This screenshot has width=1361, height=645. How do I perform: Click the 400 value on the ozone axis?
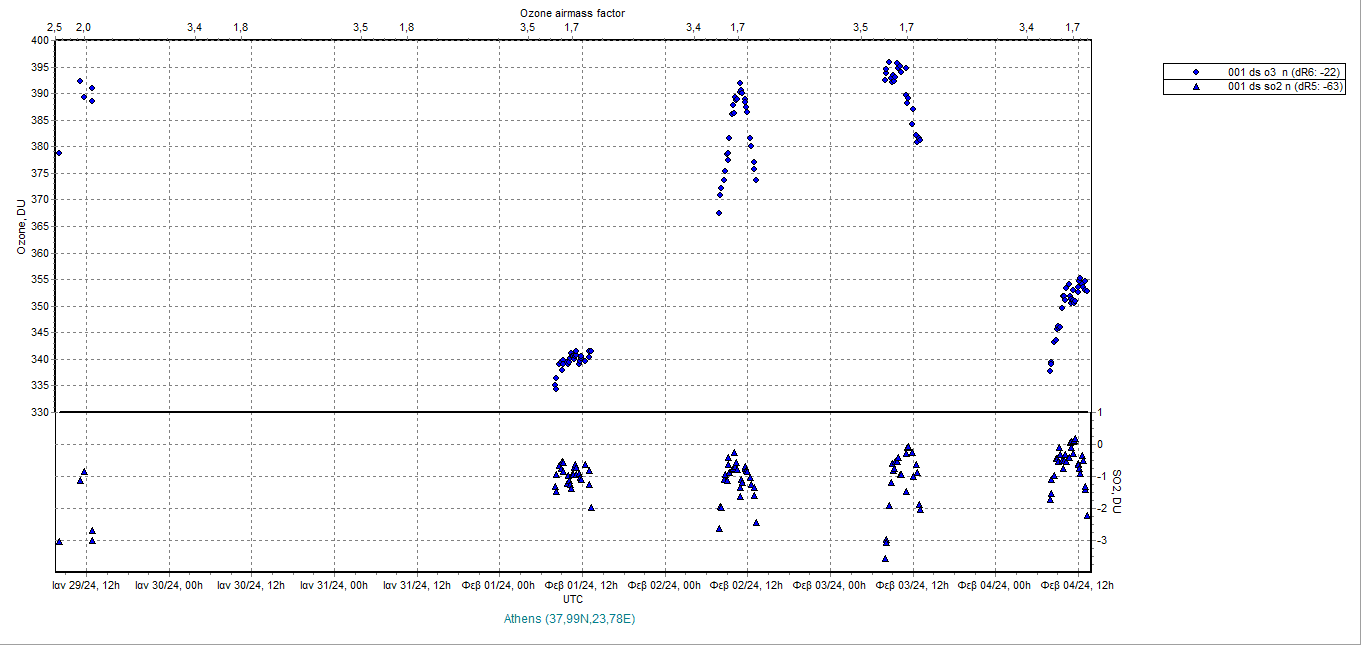coord(39,41)
